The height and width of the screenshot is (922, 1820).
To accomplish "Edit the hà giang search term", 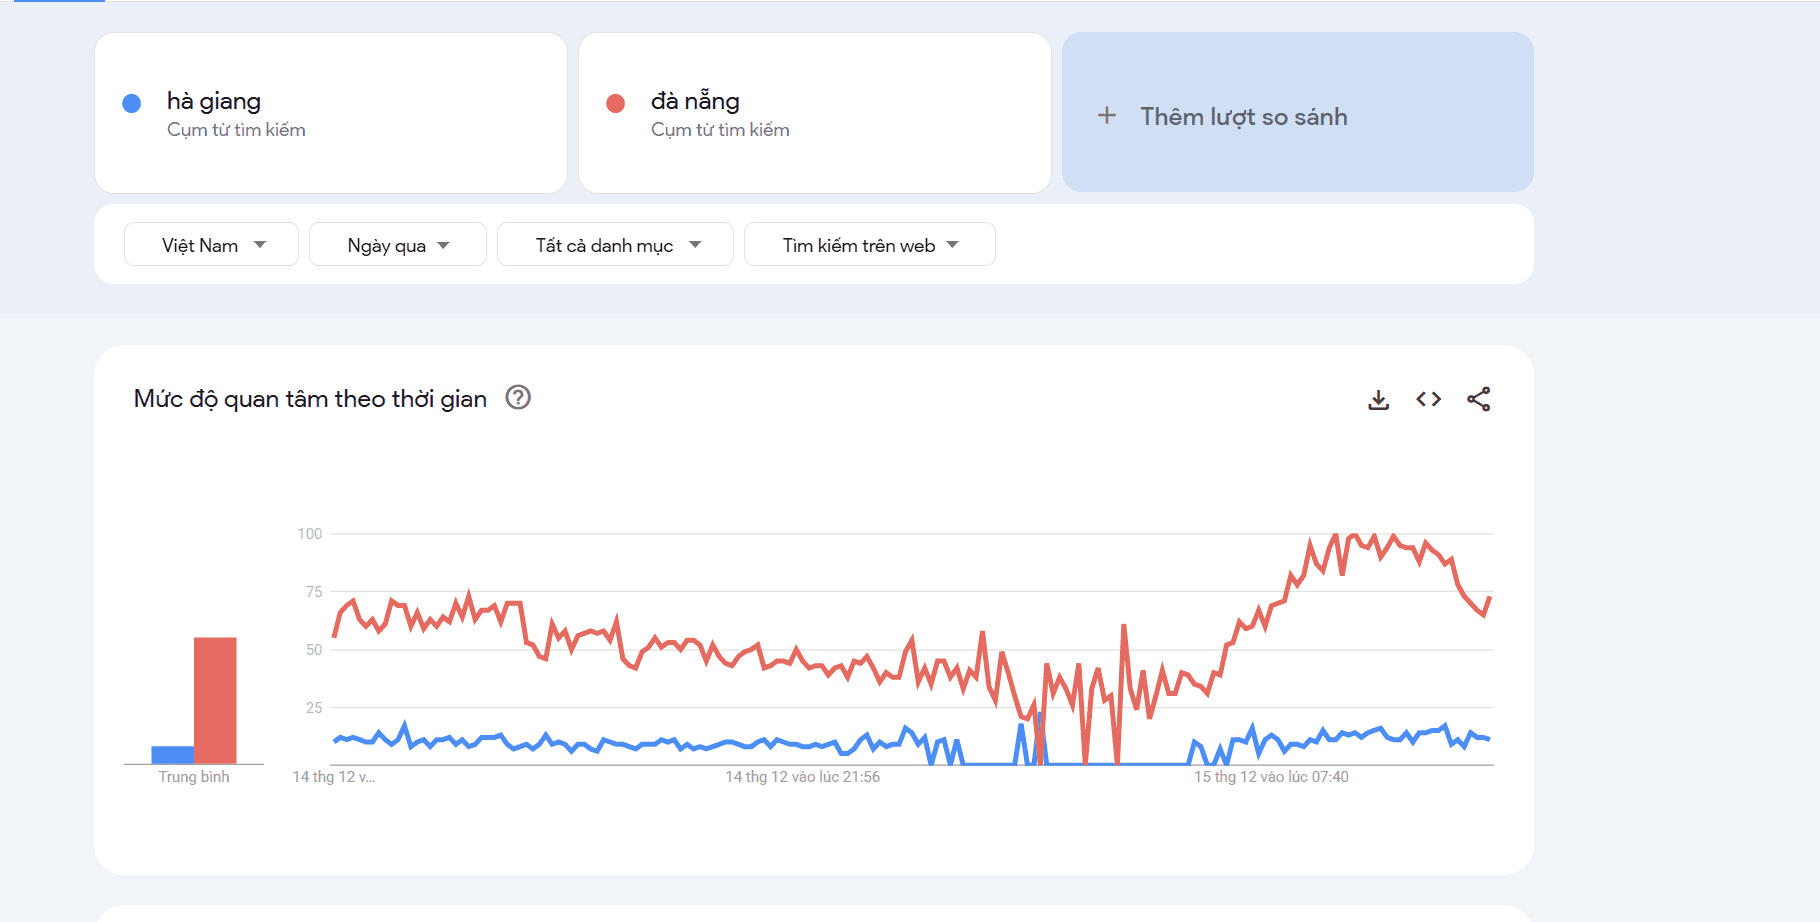I will pyautogui.click(x=214, y=101).
